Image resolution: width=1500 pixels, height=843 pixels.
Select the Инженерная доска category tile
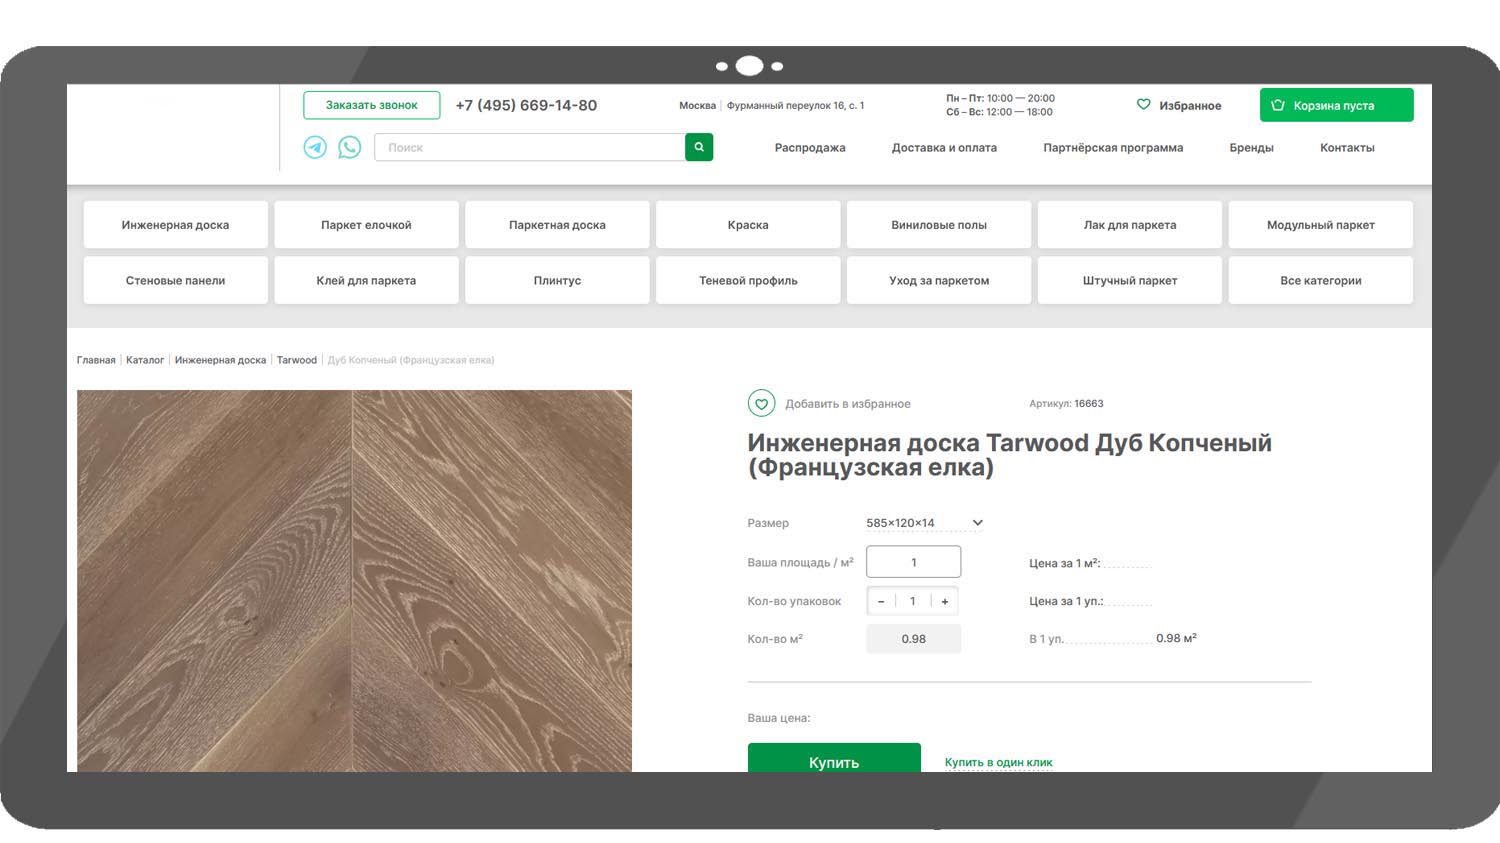click(175, 225)
